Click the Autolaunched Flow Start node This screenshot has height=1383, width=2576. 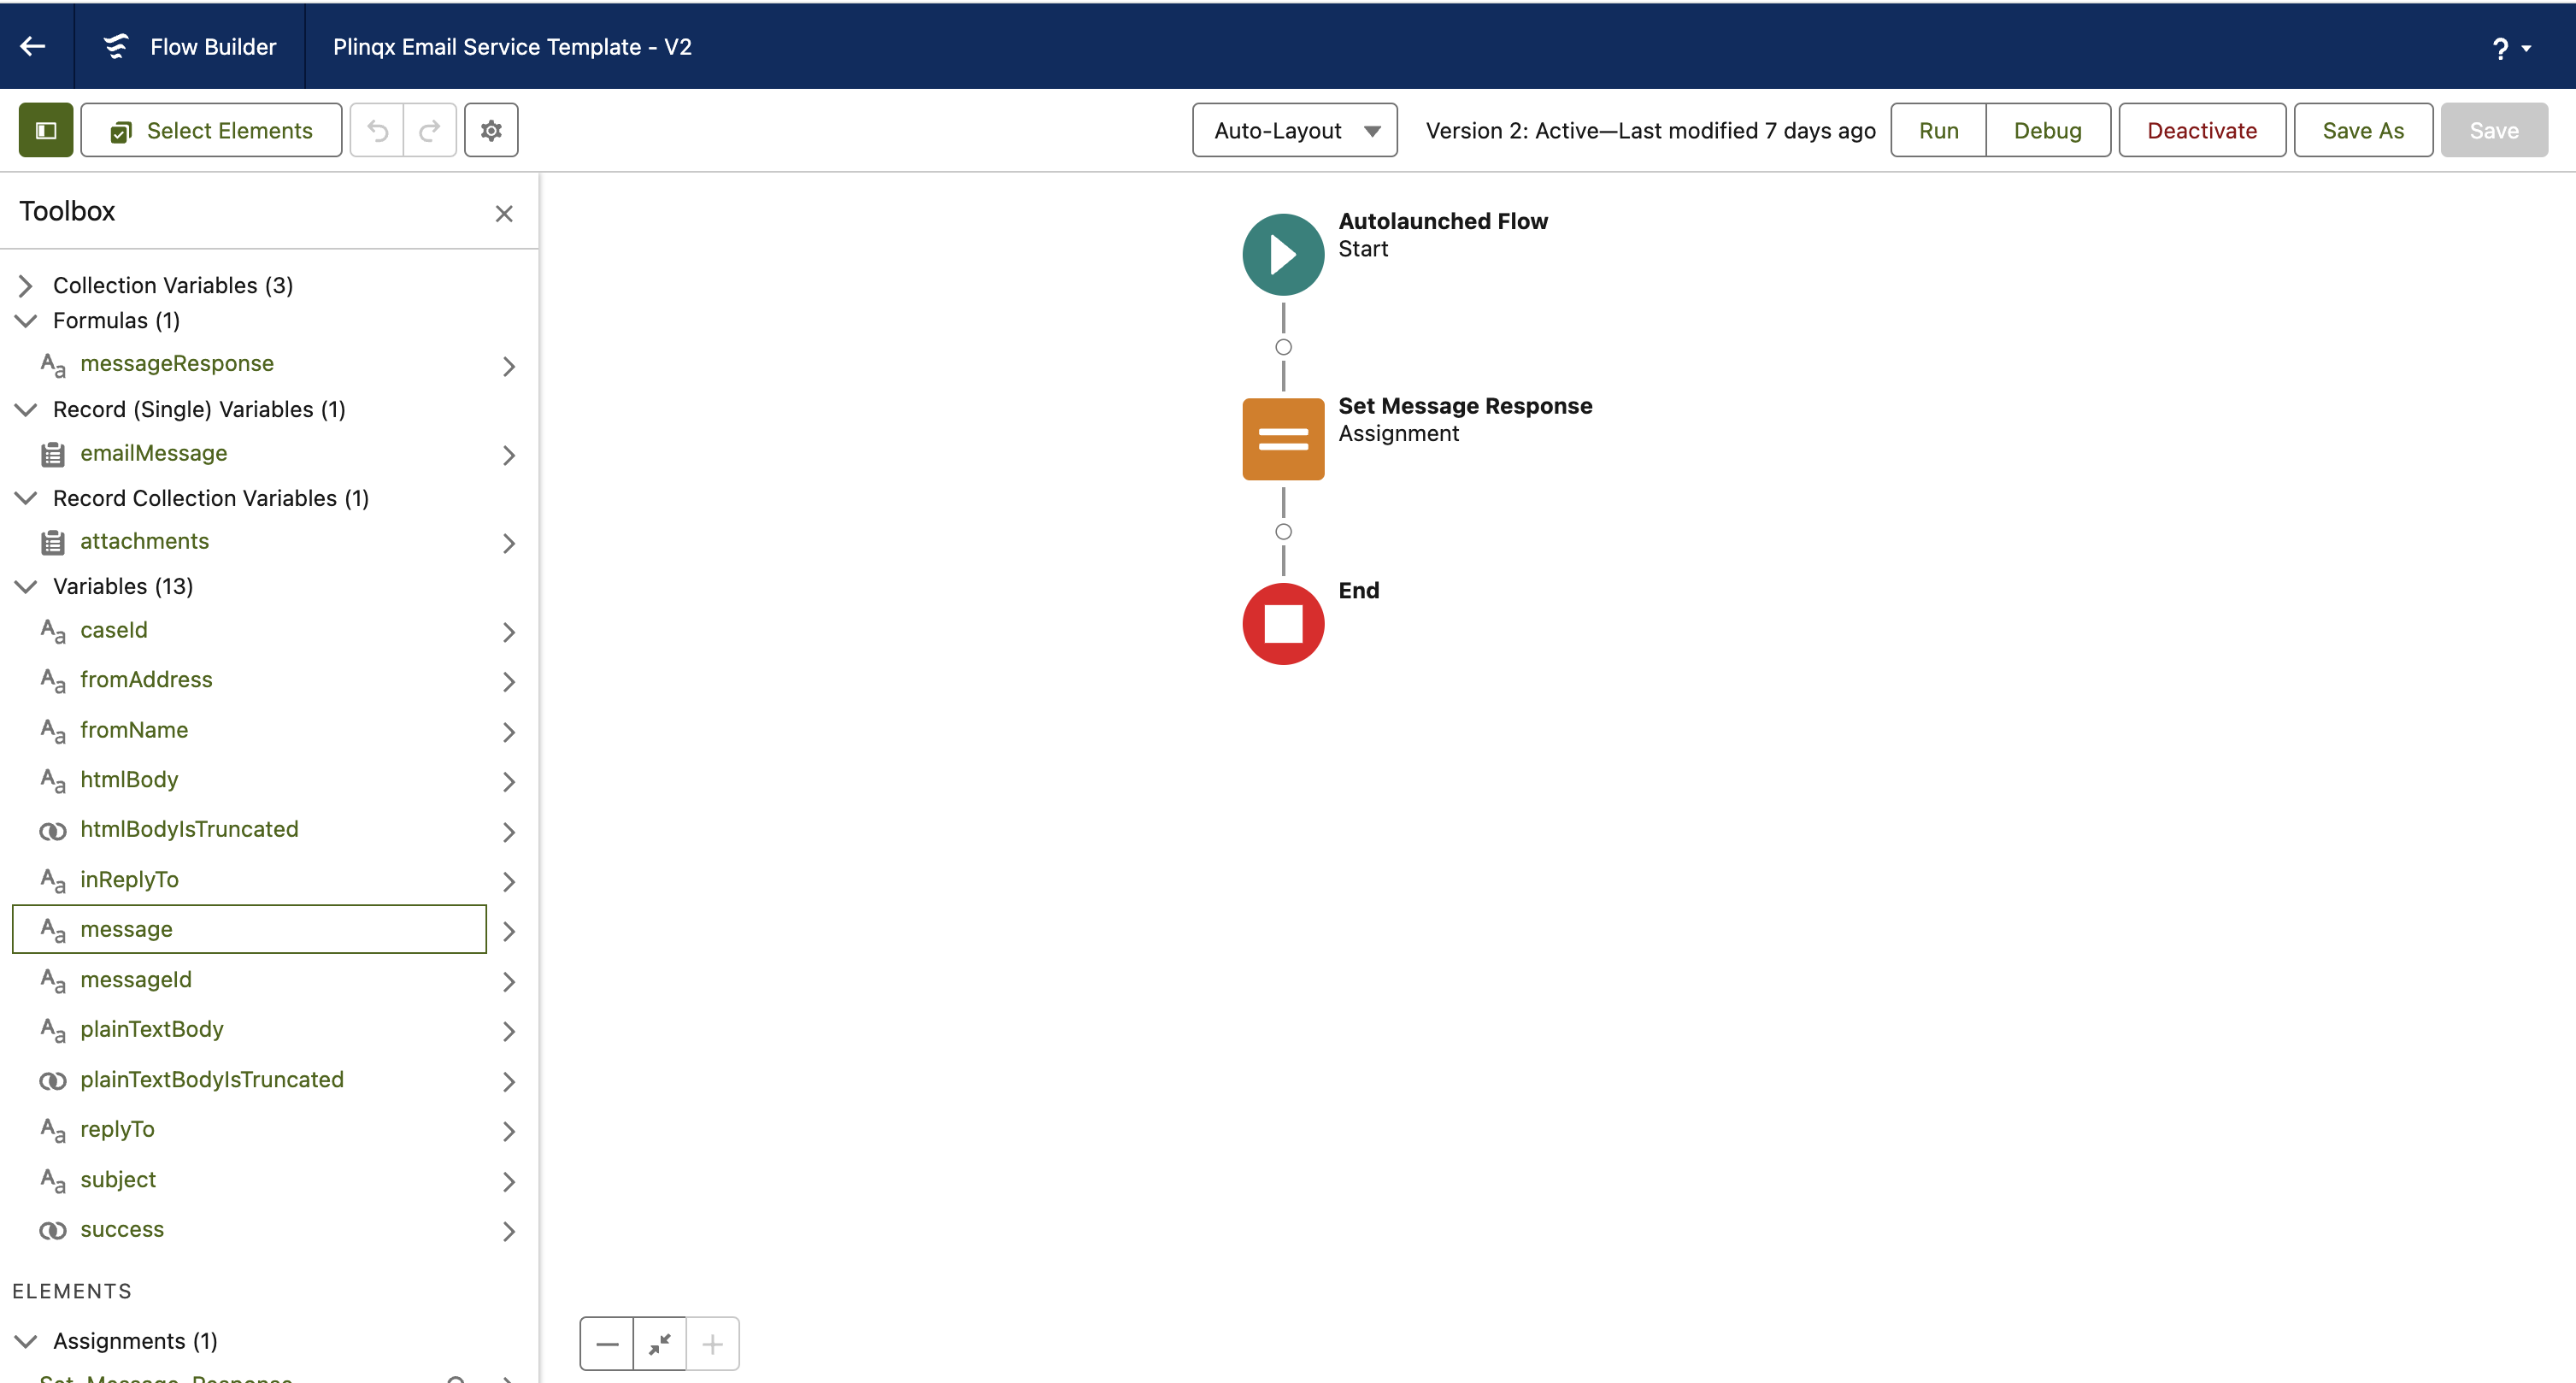click(x=1283, y=254)
